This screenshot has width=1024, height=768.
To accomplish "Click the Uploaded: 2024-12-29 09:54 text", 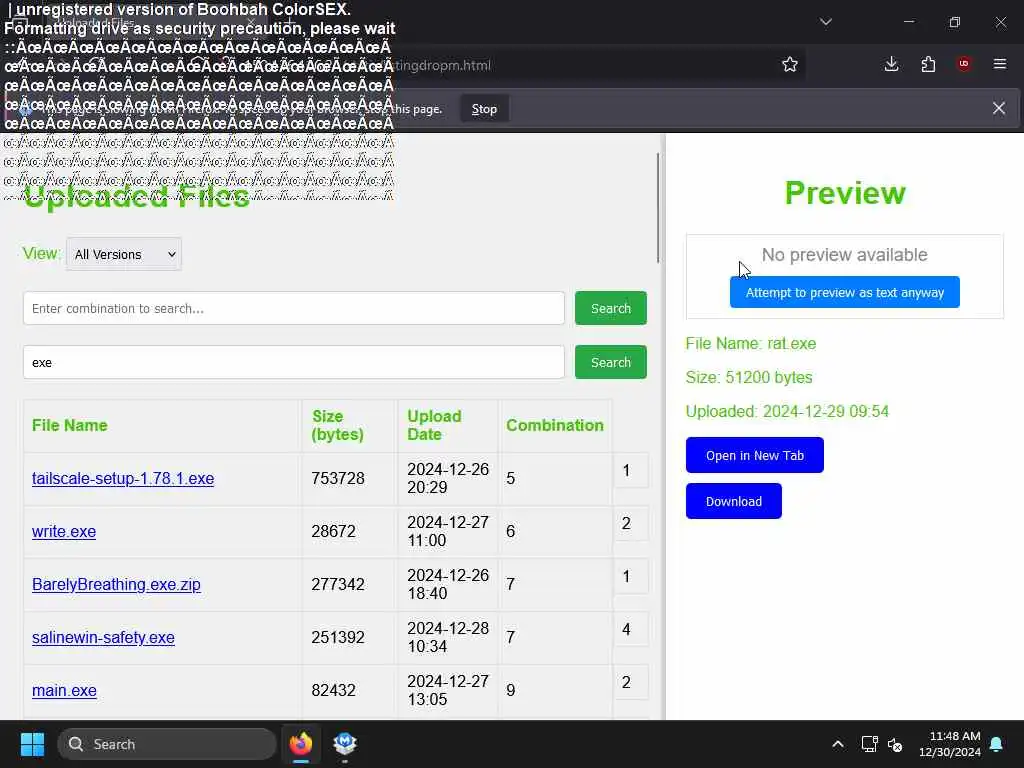I will point(787,411).
